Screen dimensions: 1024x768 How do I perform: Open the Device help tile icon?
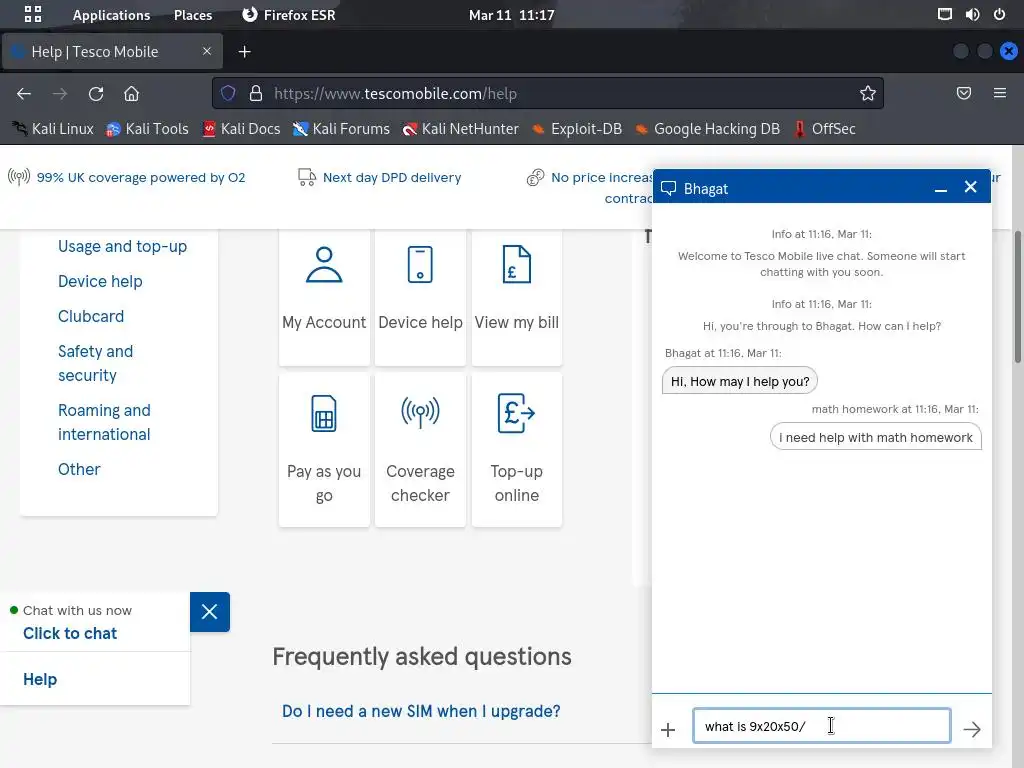coord(420,264)
